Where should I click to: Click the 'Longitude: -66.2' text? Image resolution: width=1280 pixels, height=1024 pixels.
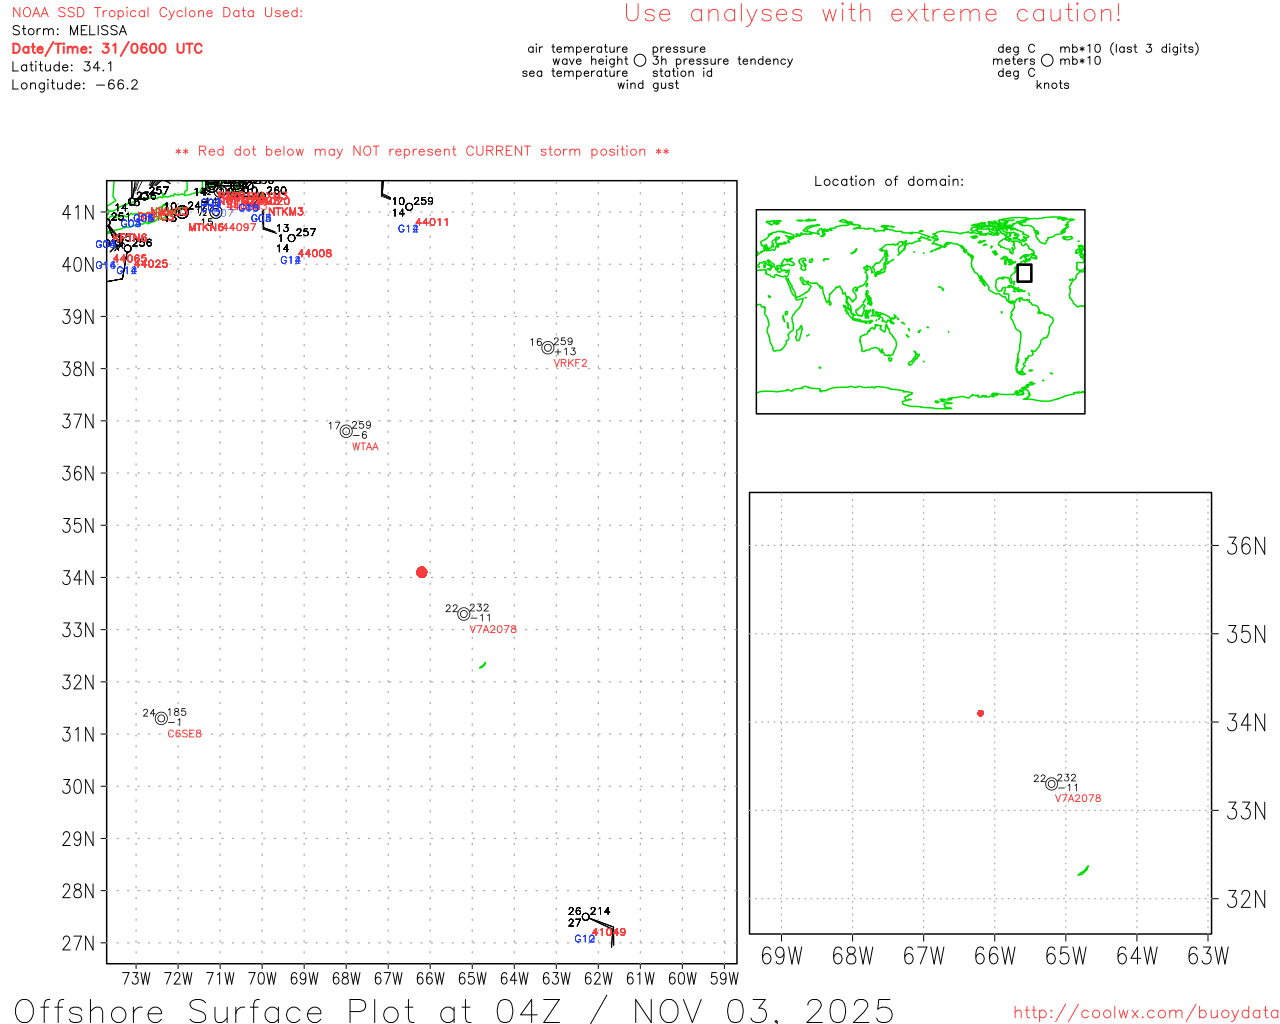click(x=74, y=84)
